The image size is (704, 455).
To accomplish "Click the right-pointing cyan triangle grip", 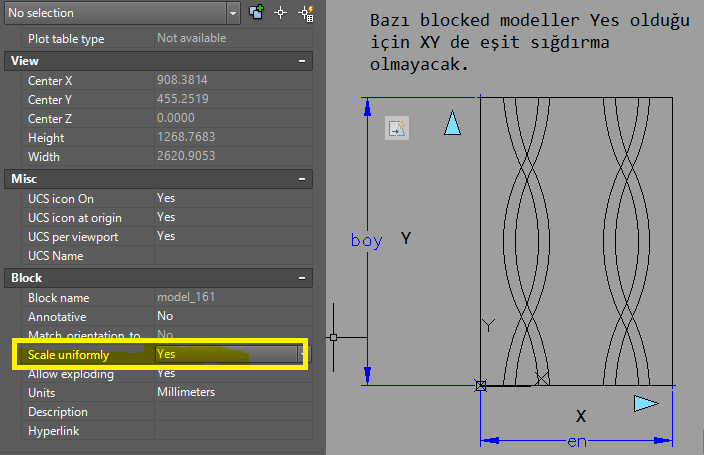I will (647, 403).
